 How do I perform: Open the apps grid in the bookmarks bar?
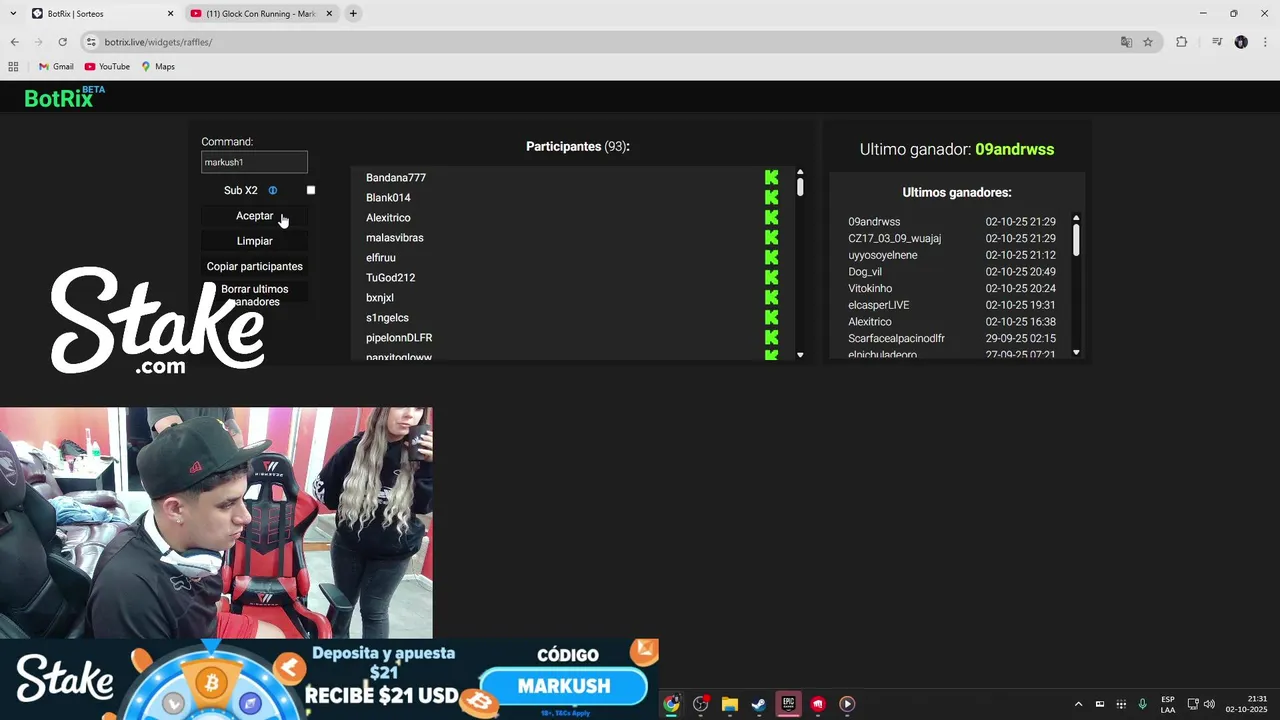click(x=13, y=67)
